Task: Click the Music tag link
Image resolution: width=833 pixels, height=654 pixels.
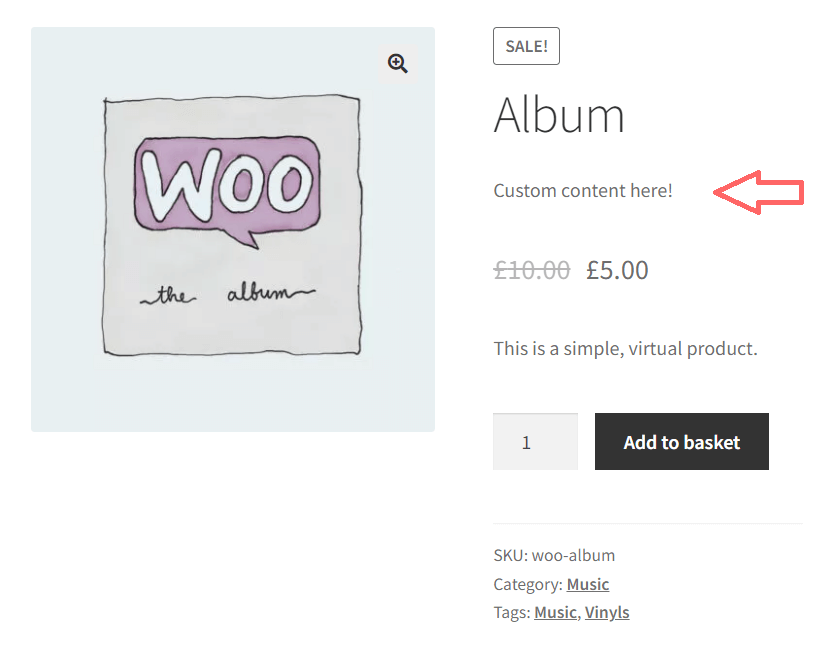Action: (x=555, y=612)
